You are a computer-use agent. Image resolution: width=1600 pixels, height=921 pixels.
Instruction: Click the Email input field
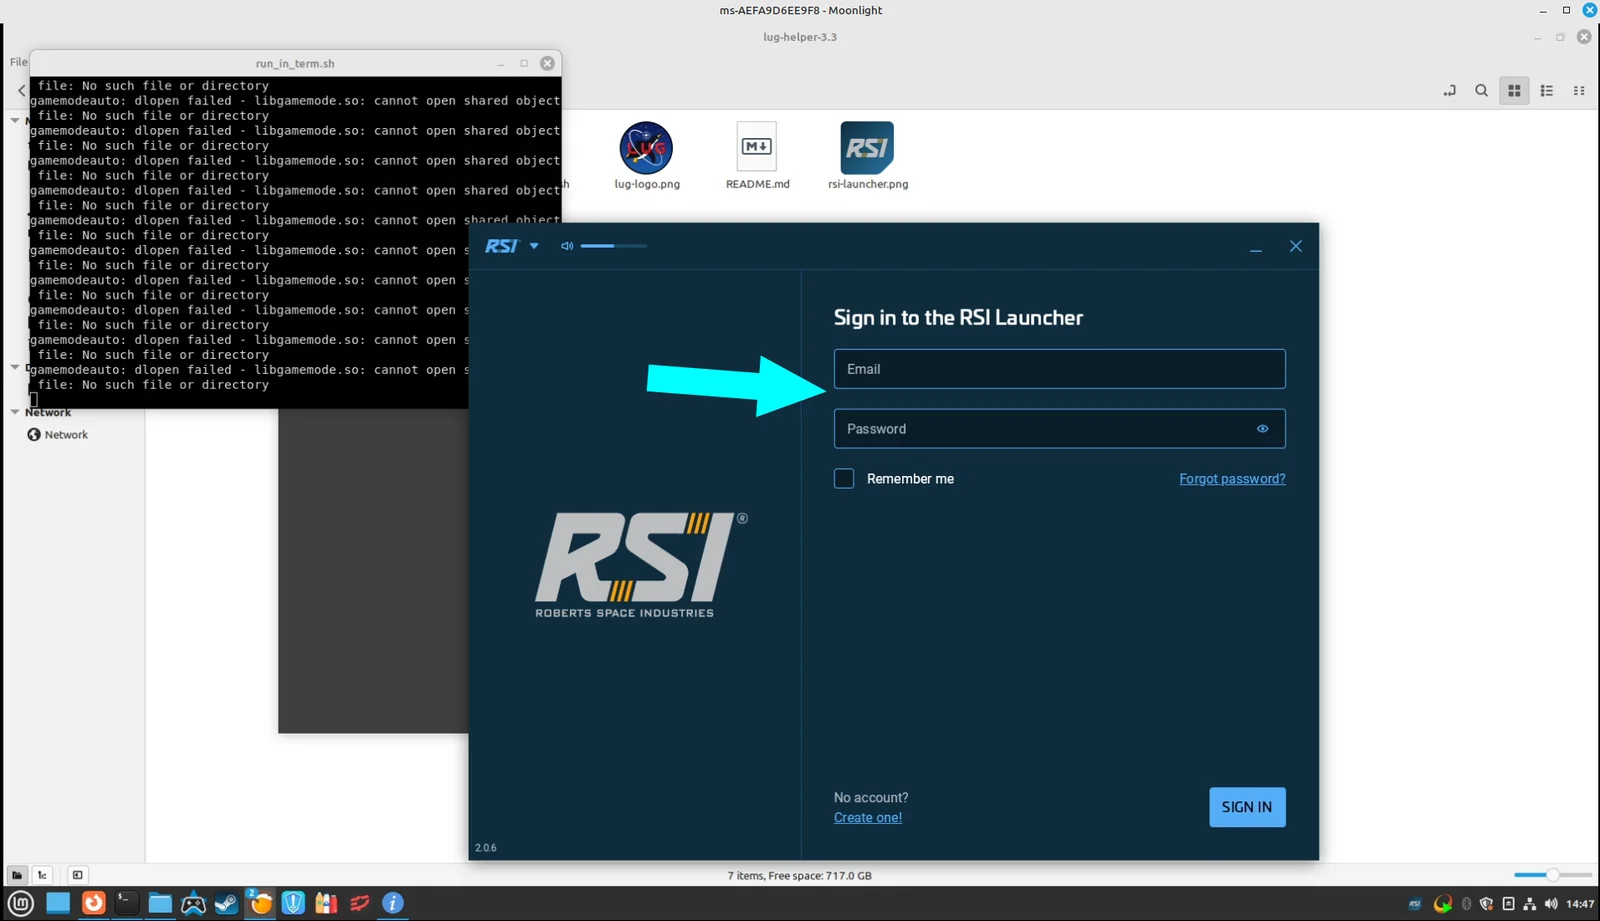[x=1059, y=369]
